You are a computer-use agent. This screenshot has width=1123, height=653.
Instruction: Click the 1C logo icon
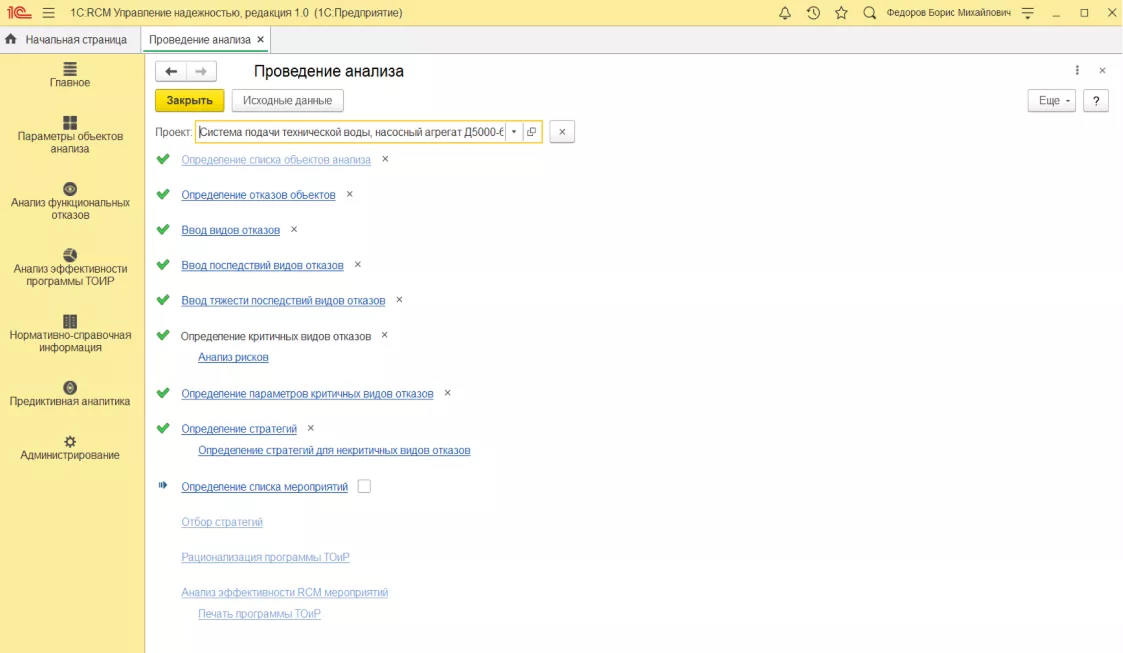19,13
